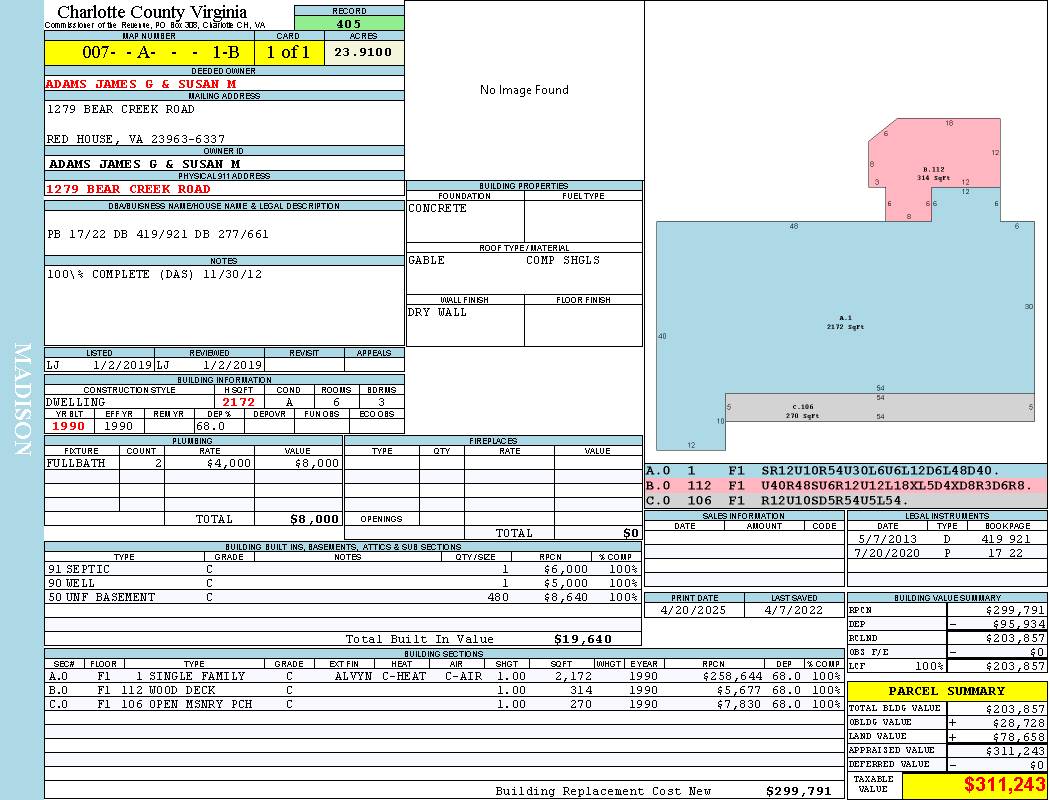The width and height of the screenshot is (1050, 800).
Task: Click mailing address 1279 BEAR CREEK ROAD
Action: click(x=121, y=109)
